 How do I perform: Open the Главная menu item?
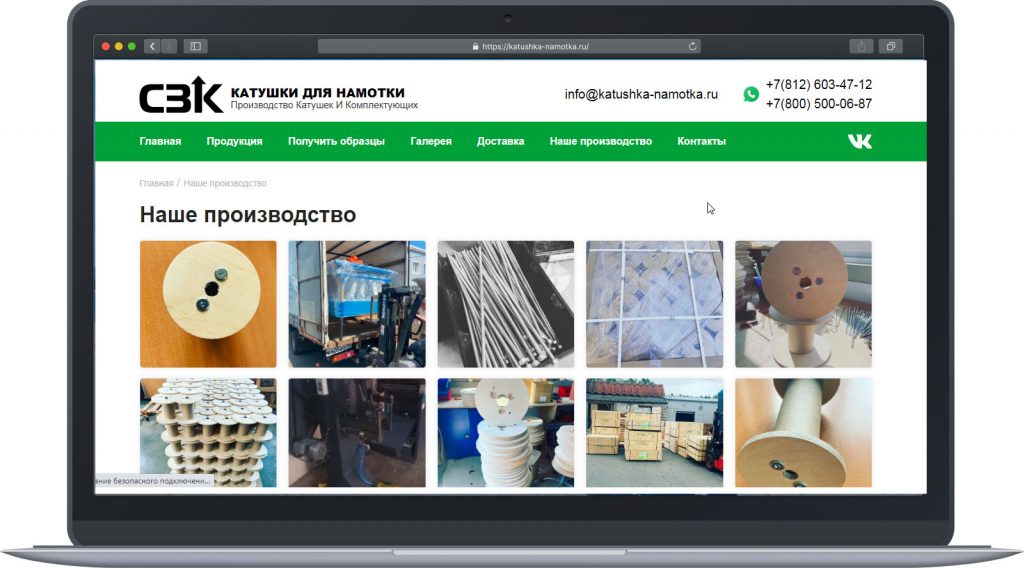[160, 141]
